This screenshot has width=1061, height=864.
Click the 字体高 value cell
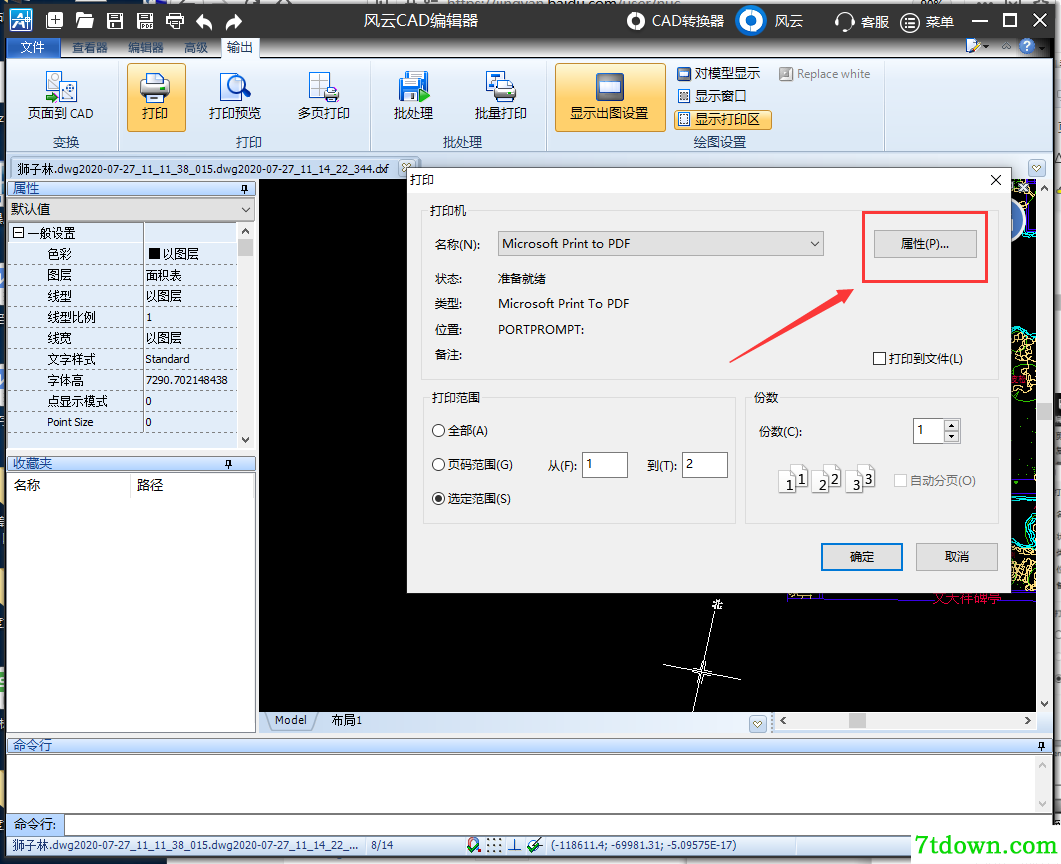(190, 380)
